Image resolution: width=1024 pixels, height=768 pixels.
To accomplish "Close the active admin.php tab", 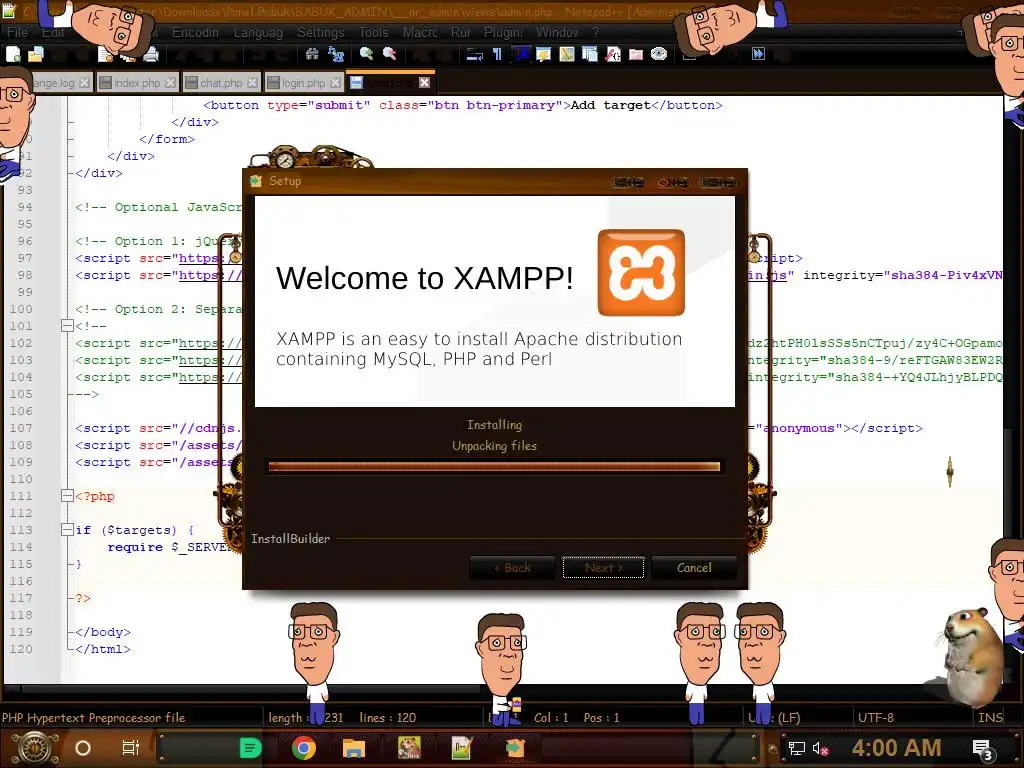I will (424, 82).
